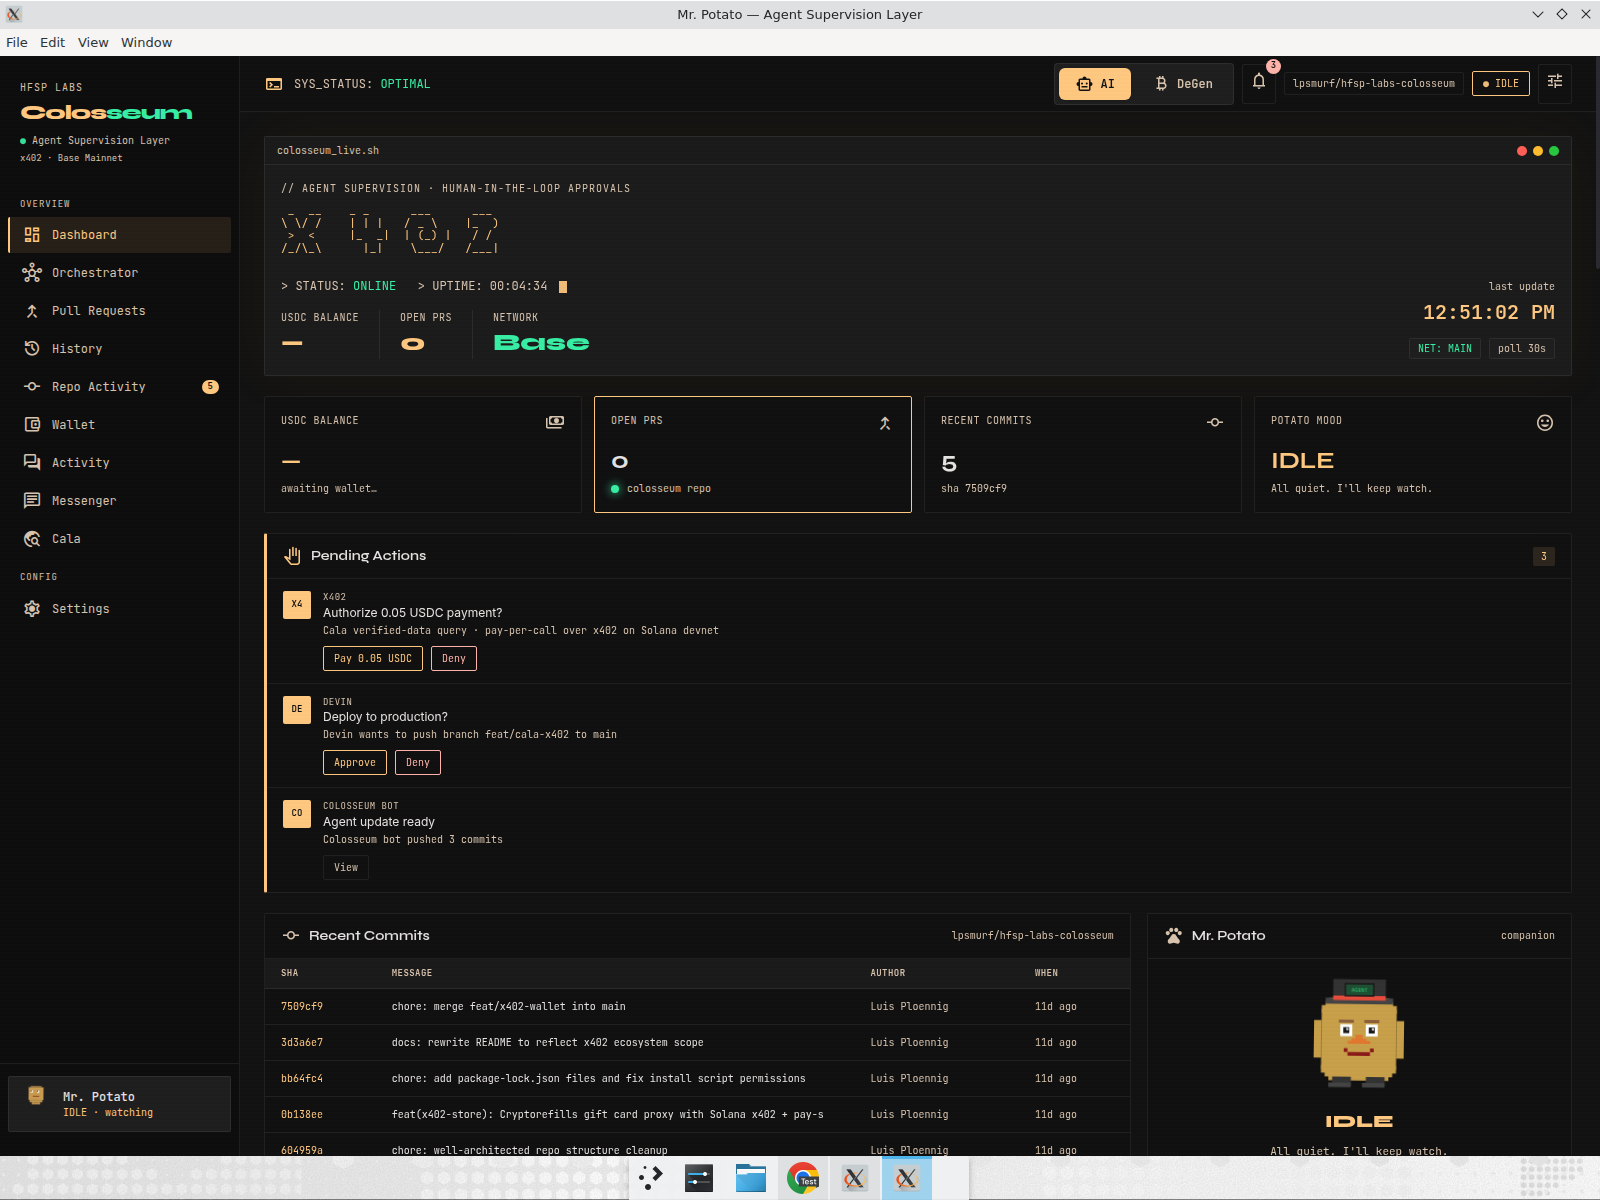Open the Edit menu
1600x1200 pixels.
pyautogui.click(x=52, y=42)
